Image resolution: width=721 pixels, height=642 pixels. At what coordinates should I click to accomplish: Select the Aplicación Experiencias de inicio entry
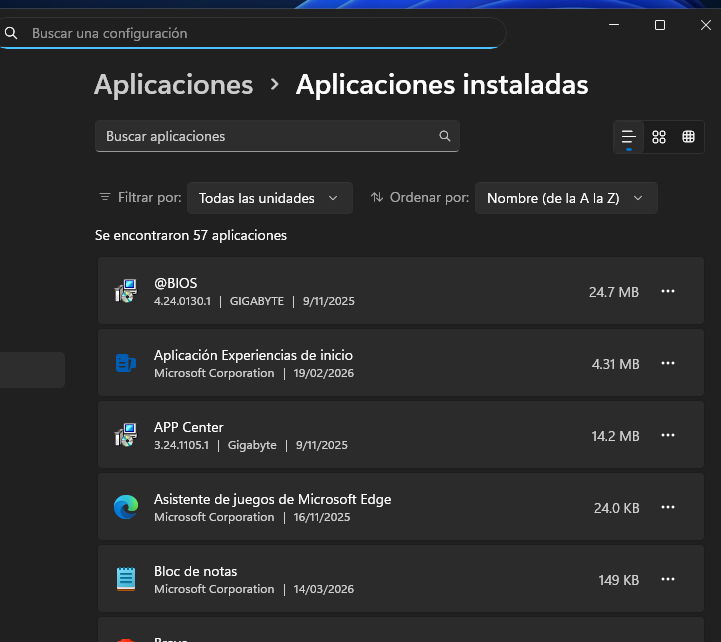click(x=401, y=363)
